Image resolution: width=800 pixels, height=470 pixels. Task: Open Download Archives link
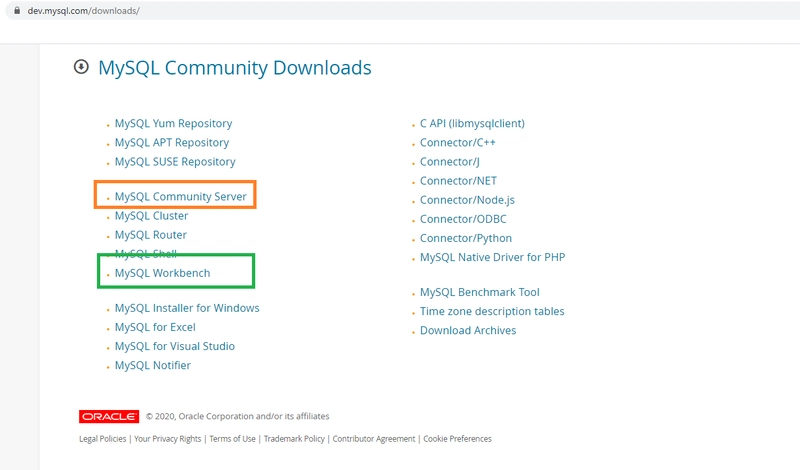click(x=468, y=331)
